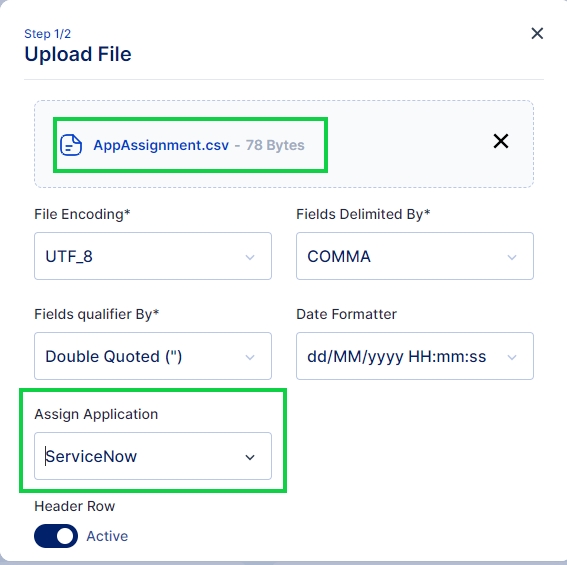567x565 pixels.
Task: Open the File Encoding UTF_8 dropdown
Action: click(x=153, y=256)
